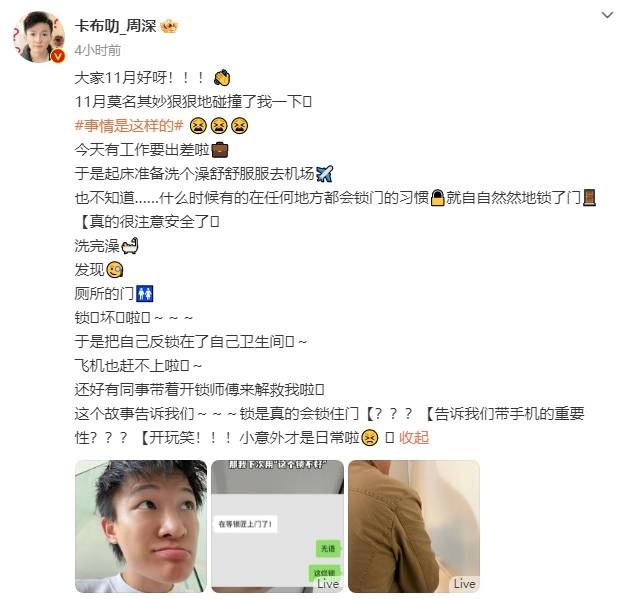Open the chat screenshot Live photo
Image resolution: width=626 pixels, height=599 pixels.
[x=277, y=526]
